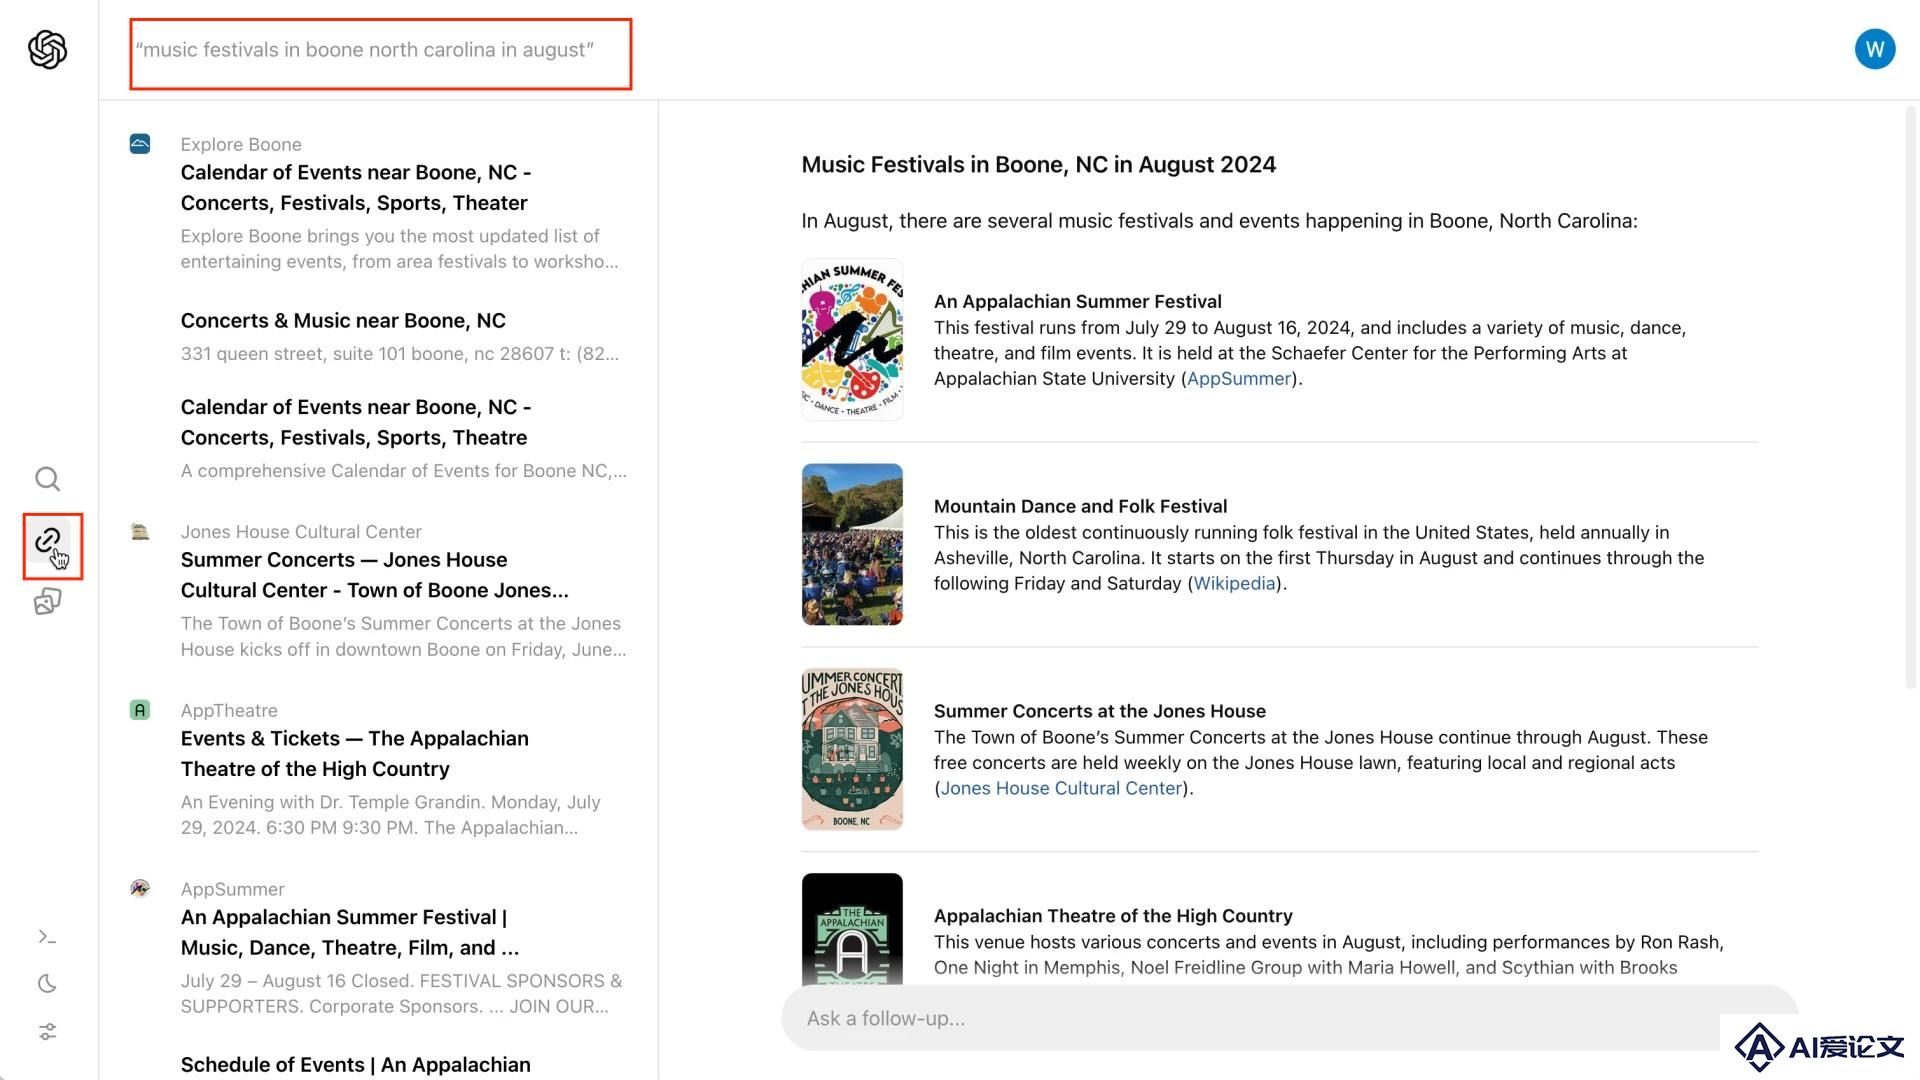Open Schedule of Events result

pos(356,1064)
